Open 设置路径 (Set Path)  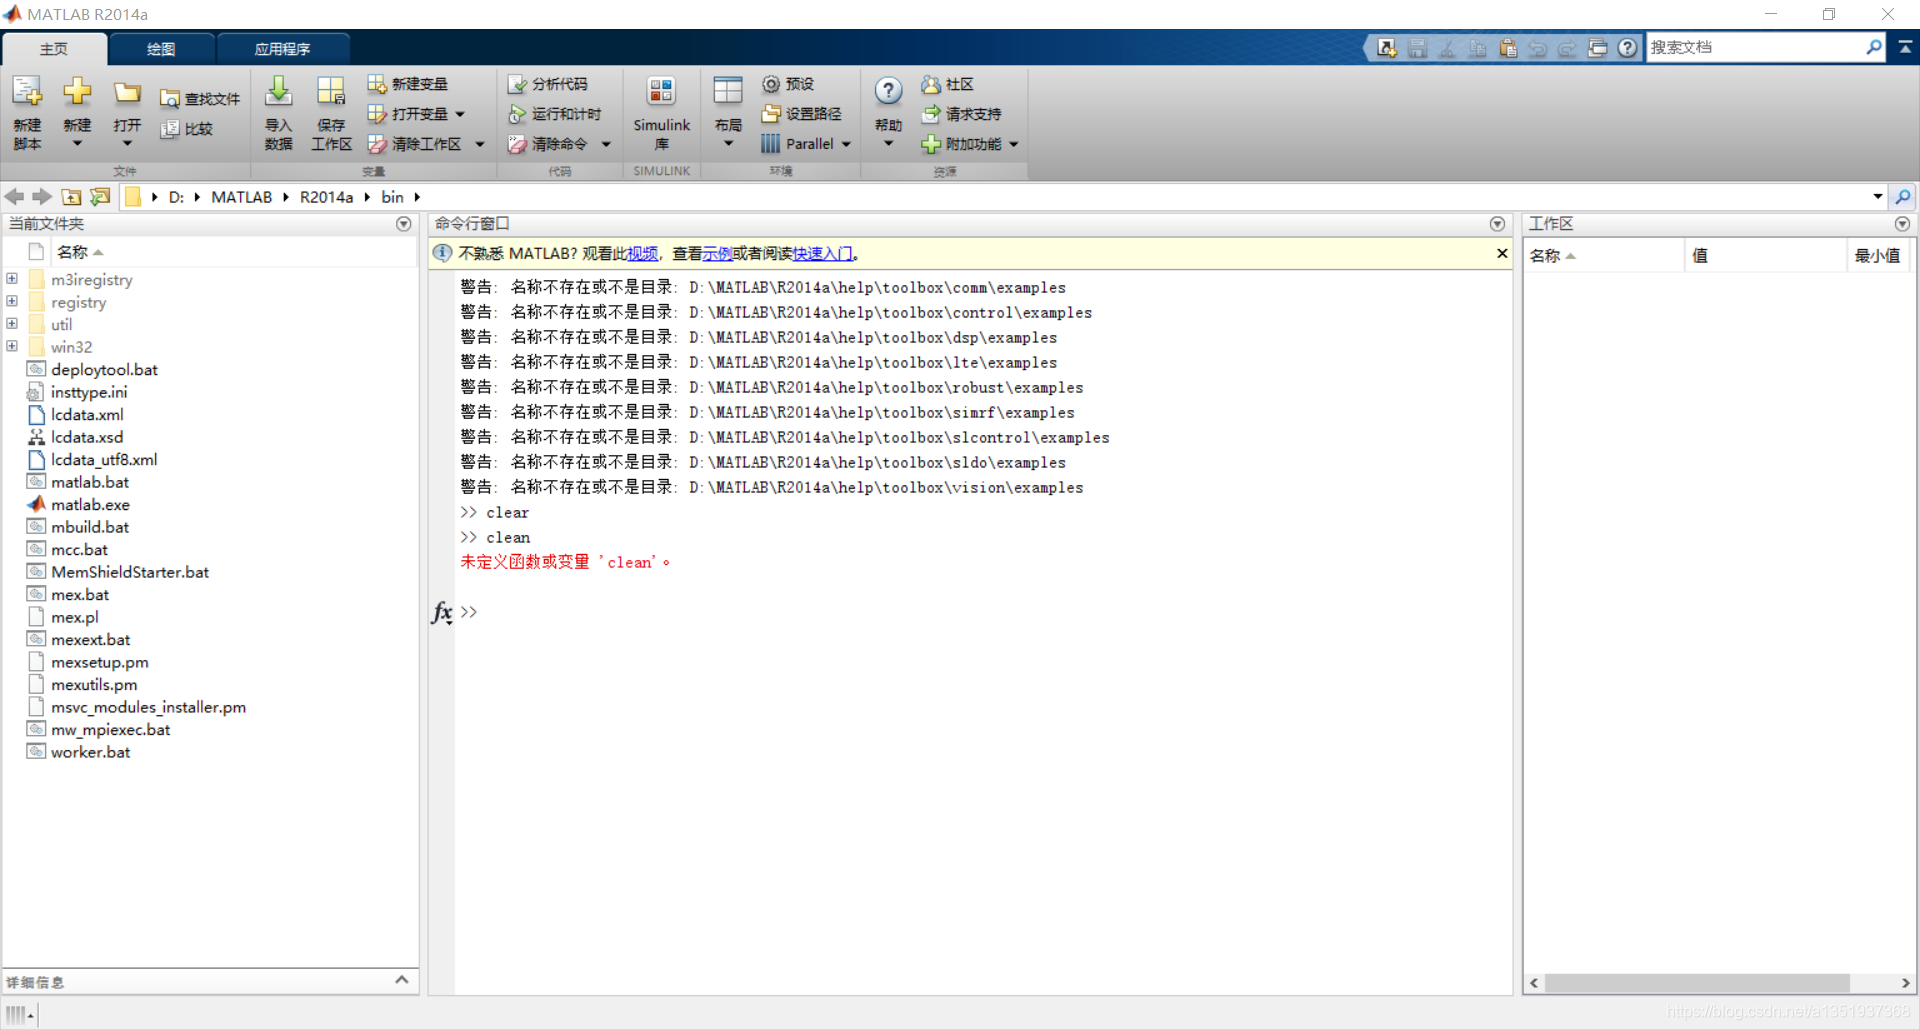click(x=801, y=114)
